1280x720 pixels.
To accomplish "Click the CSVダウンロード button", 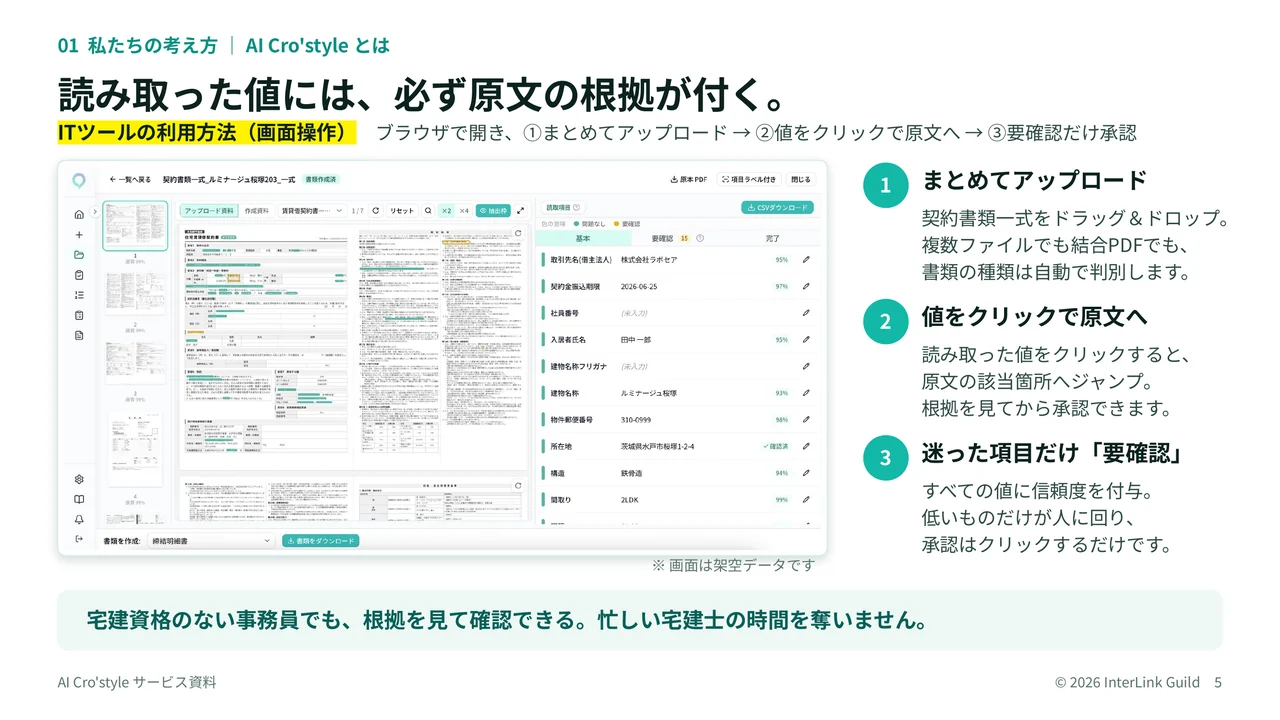I will [777, 208].
